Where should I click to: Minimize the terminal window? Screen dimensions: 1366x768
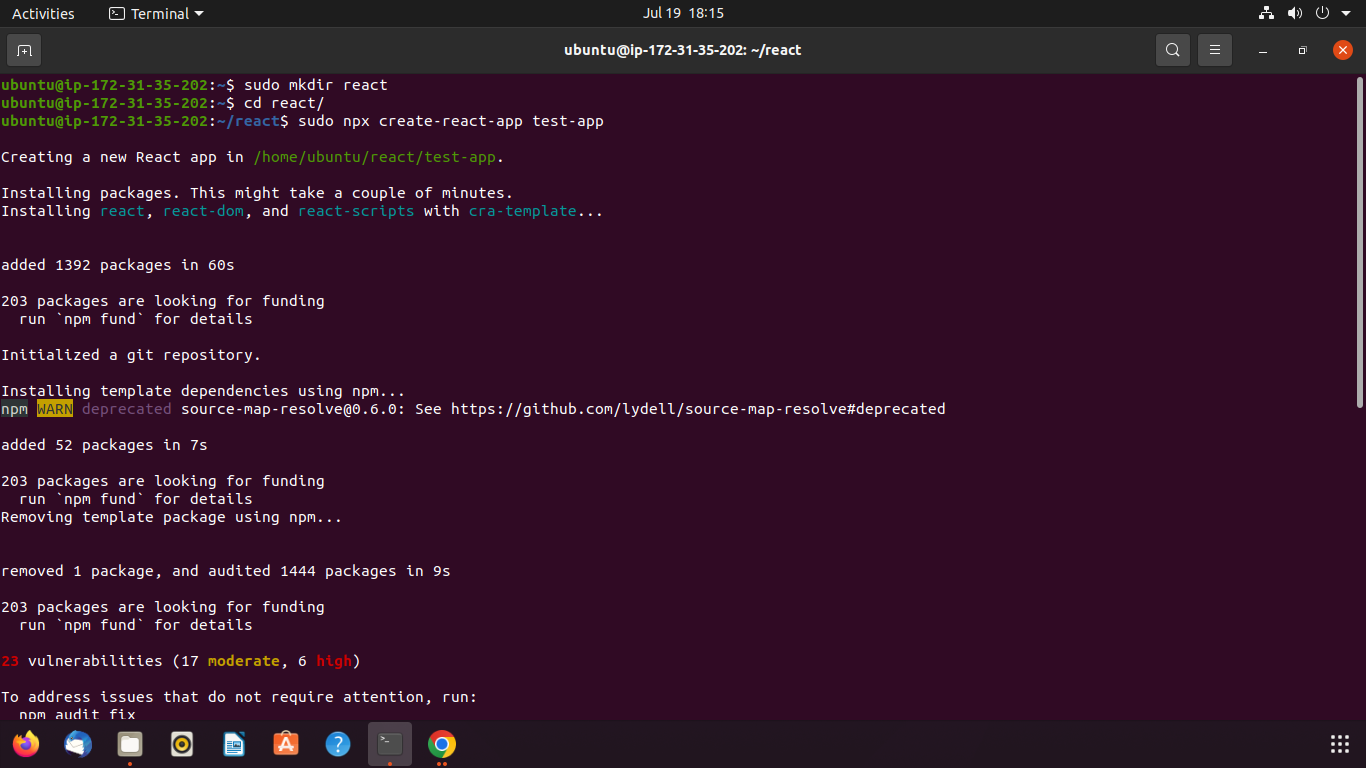(1263, 50)
